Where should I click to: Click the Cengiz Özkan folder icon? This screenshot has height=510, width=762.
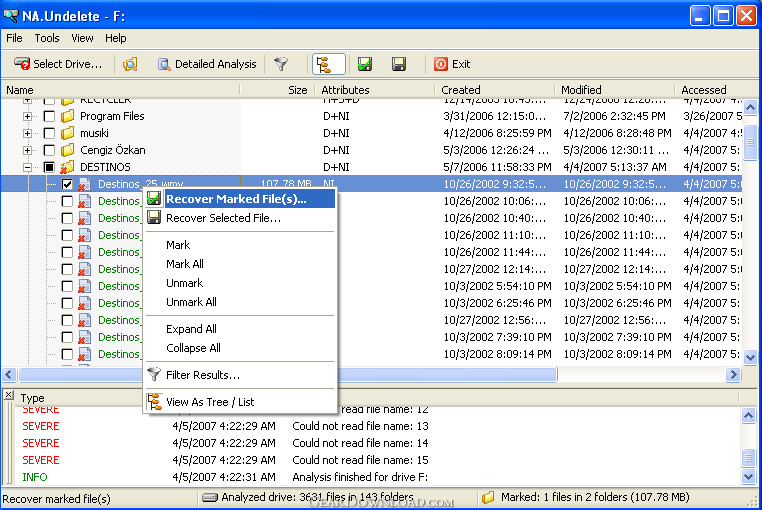(x=68, y=150)
